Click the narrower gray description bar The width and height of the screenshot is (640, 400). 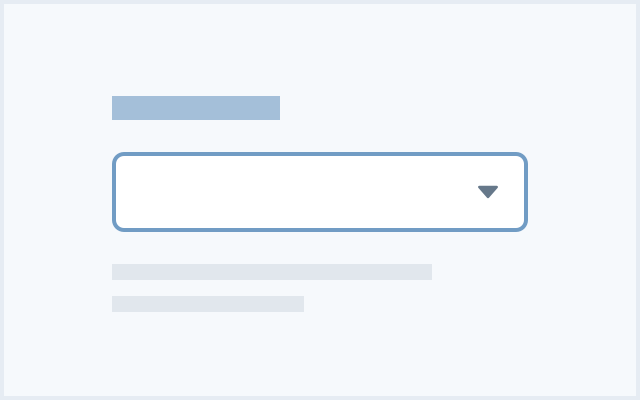(208, 304)
